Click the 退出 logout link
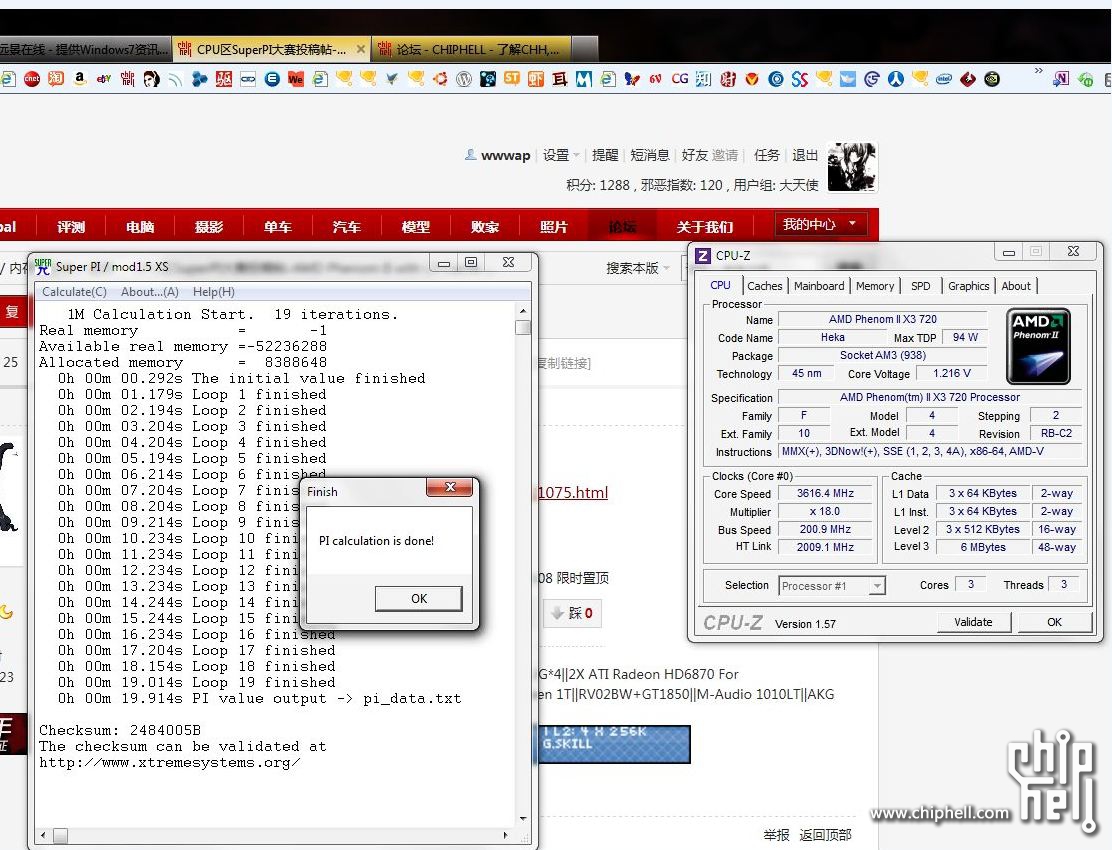Screen dimensions: 1112x850 (805, 155)
